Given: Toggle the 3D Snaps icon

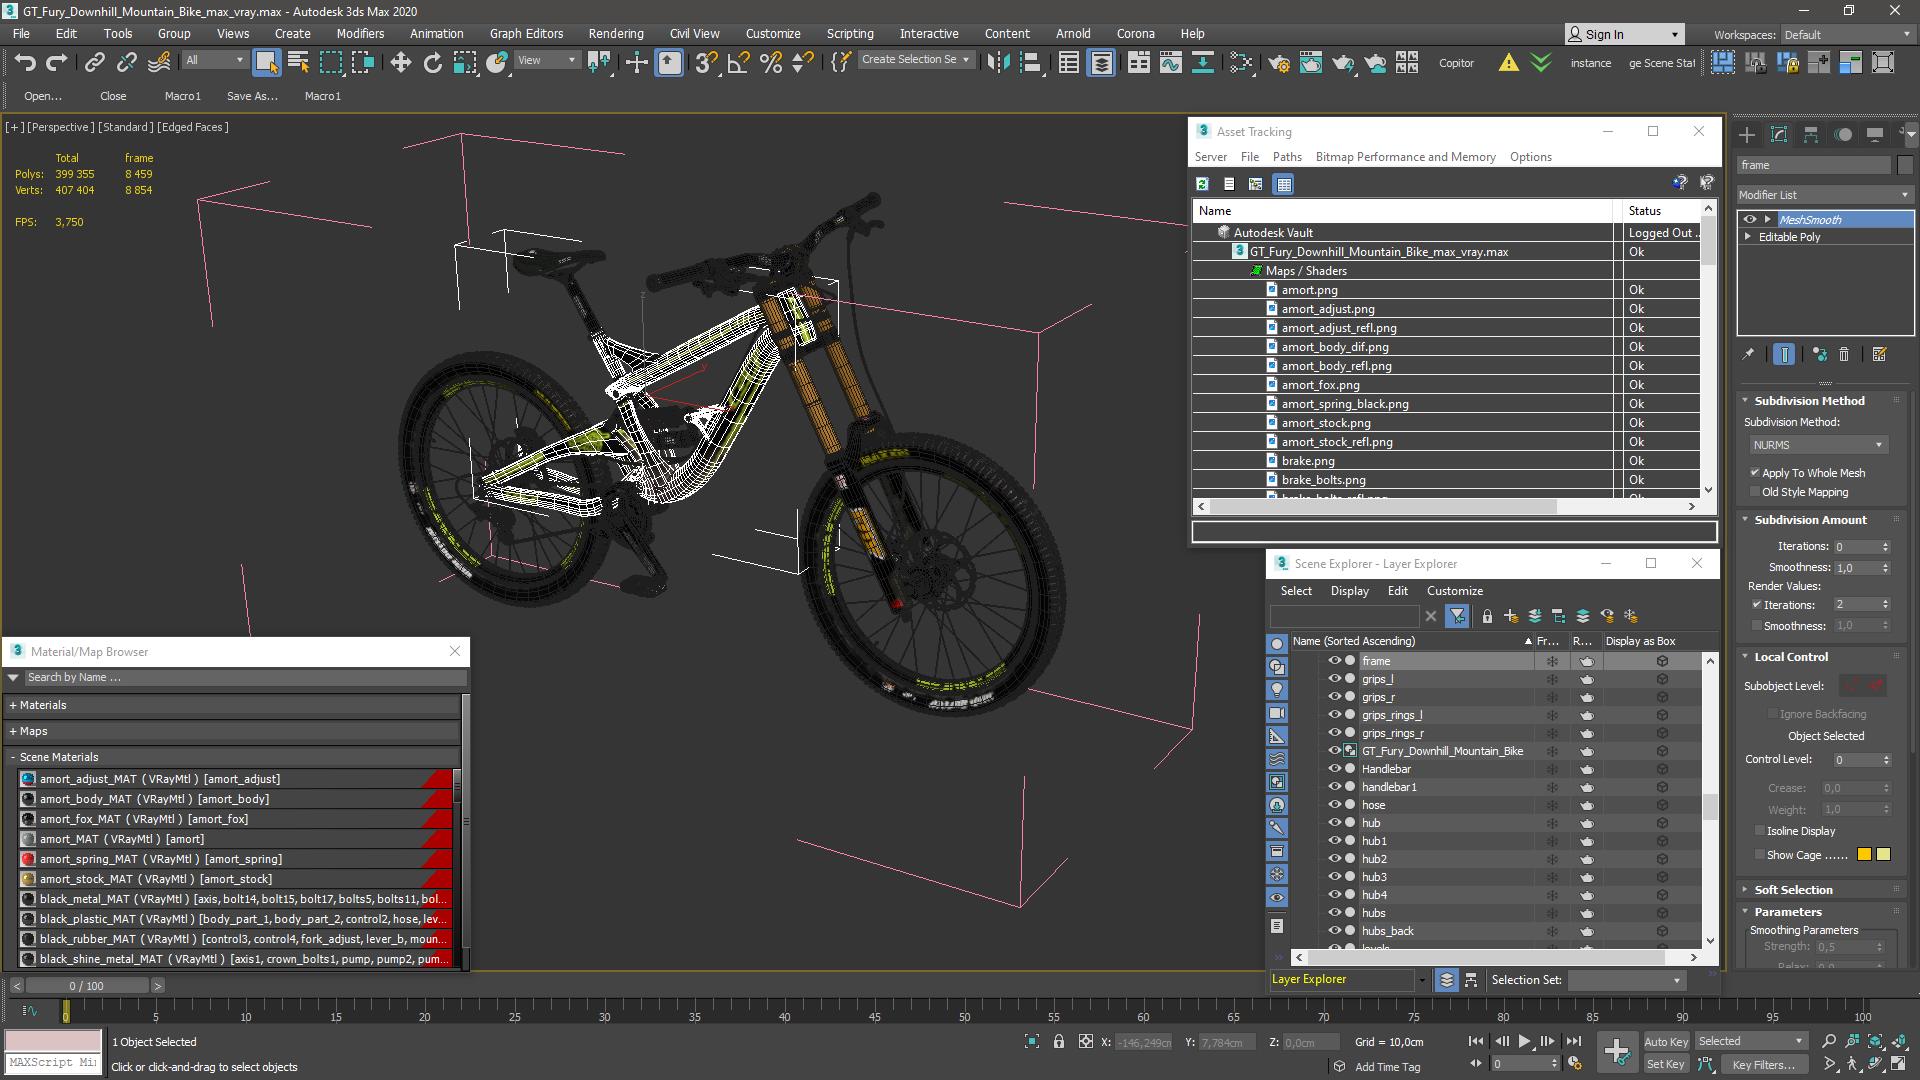Looking at the screenshot, I should (x=706, y=62).
